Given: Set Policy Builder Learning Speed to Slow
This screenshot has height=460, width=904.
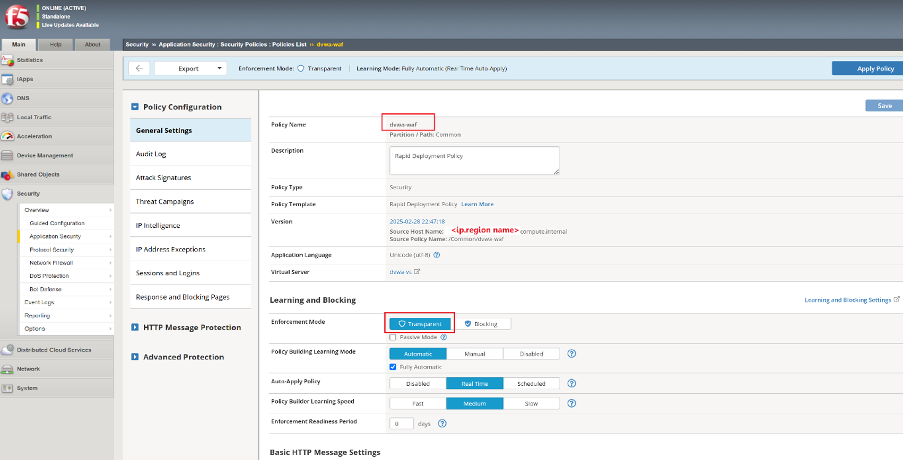Looking at the screenshot, I should pos(530,403).
